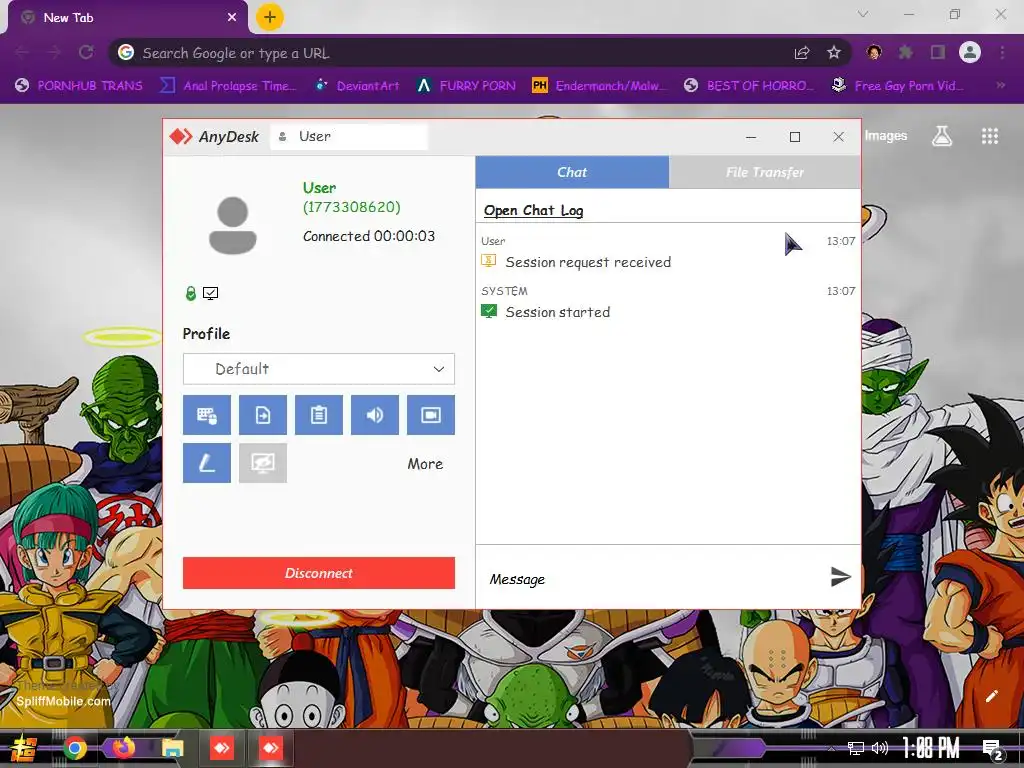1024x768 pixels.
Task: Click the Session request received message
Action: pos(588,262)
